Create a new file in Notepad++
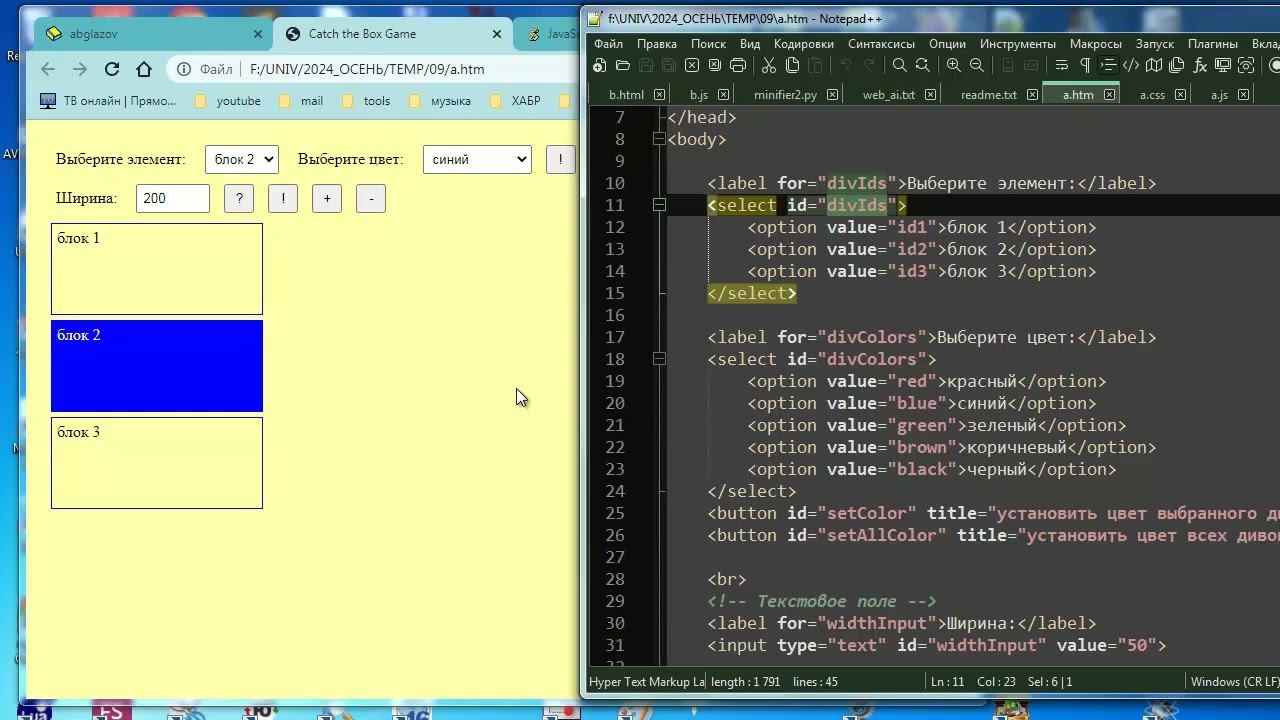The height and width of the screenshot is (720, 1280). [600, 65]
